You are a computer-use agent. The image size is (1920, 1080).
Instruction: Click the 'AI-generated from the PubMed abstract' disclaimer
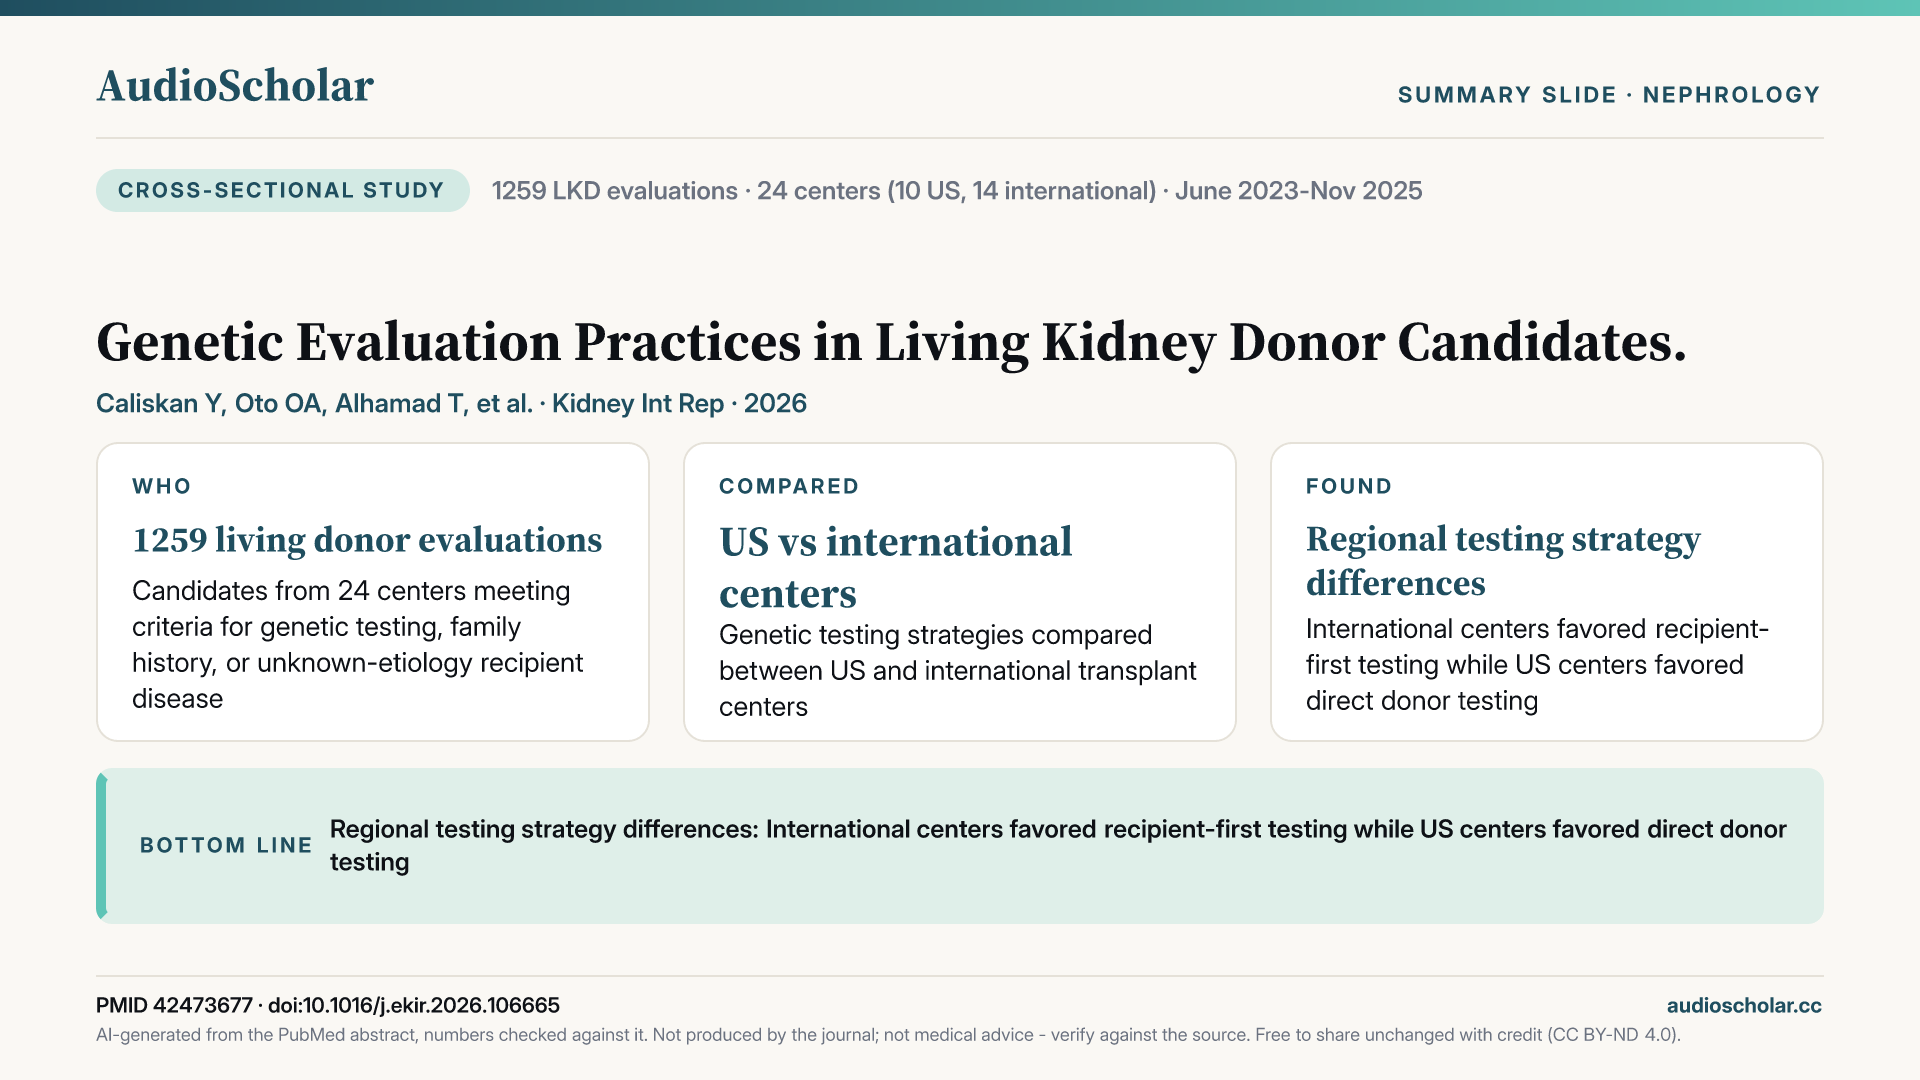pos(888,1035)
